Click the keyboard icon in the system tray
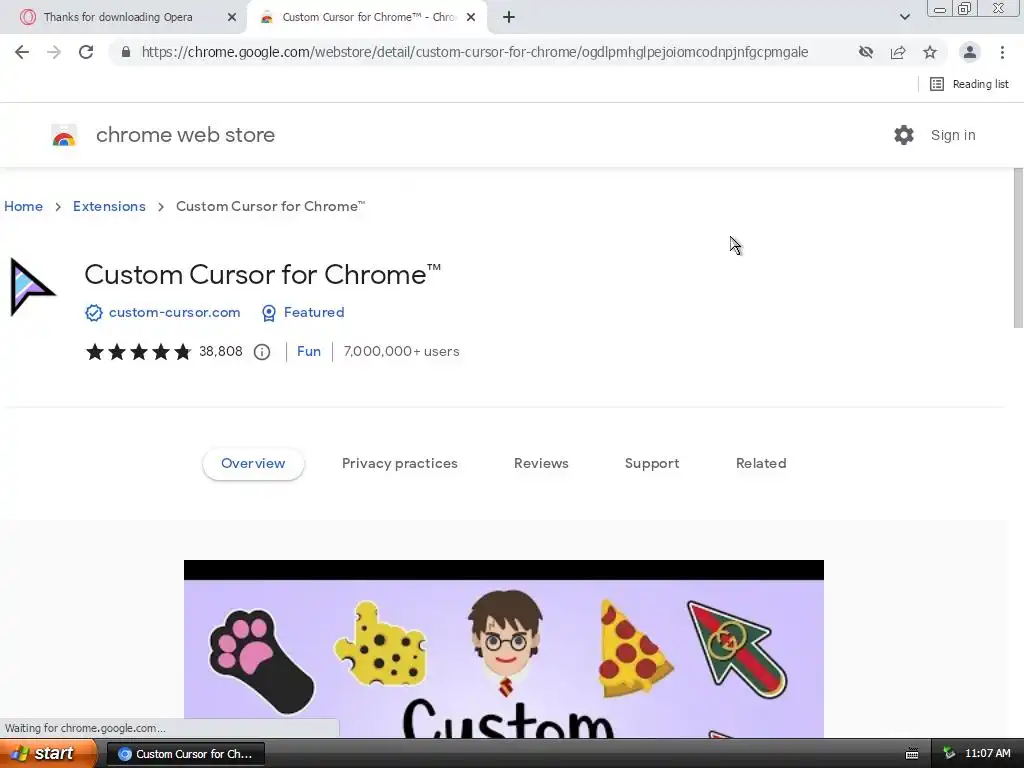This screenshot has width=1024, height=768. pos(912,754)
